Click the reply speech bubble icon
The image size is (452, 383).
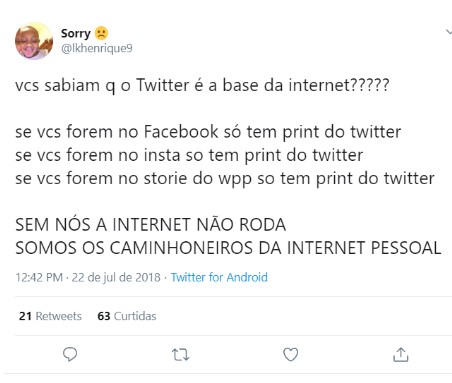(x=70, y=354)
